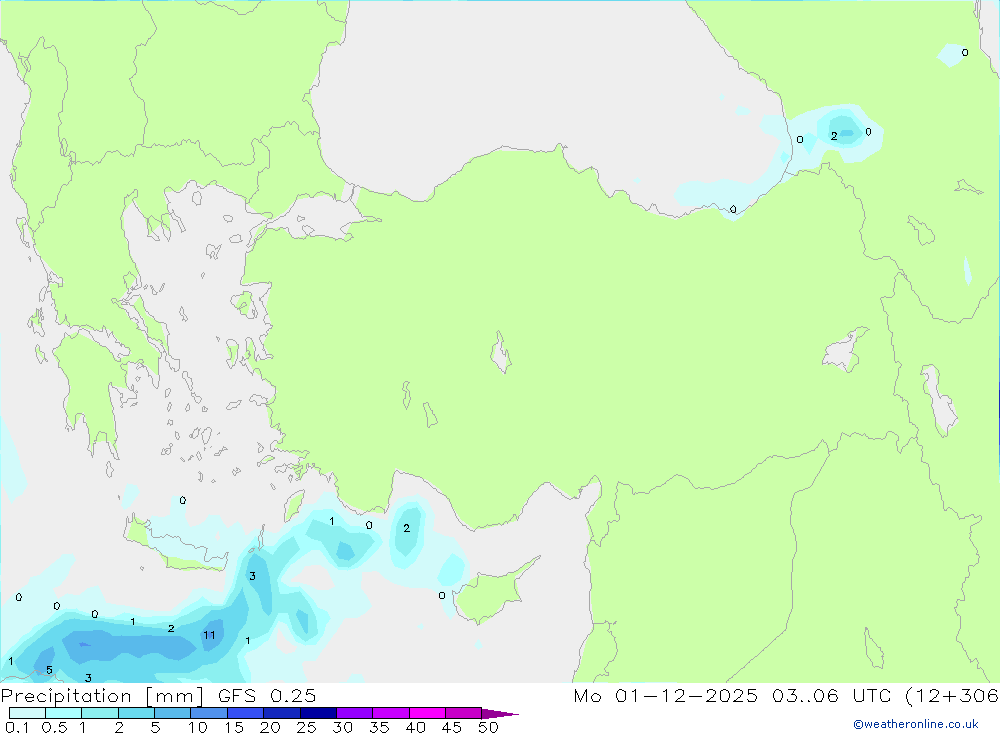Screen dimensions: 1000x733
Task: Pick the 25–30 mm navy legend swatch
Action: pyautogui.click(x=318, y=713)
